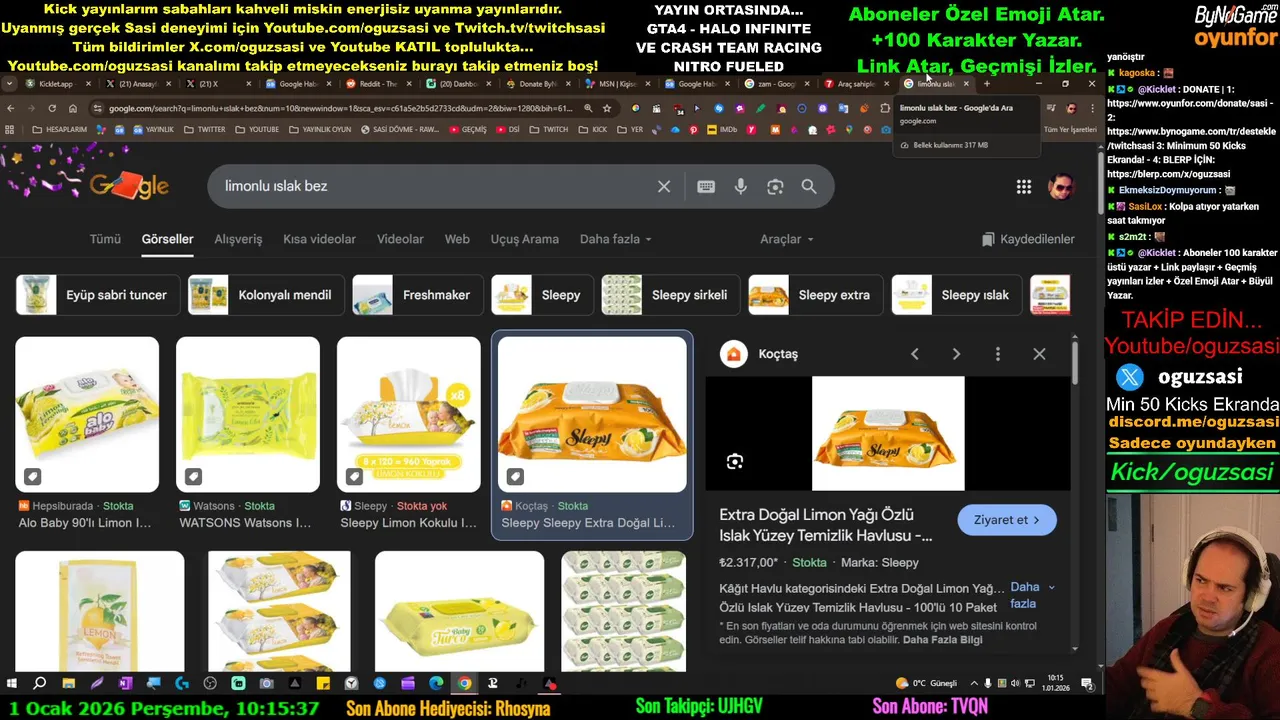Image resolution: width=1280 pixels, height=720 pixels.
Task: Open Microsoft Edge from the taskbar
Action: [x=436, y=684]
